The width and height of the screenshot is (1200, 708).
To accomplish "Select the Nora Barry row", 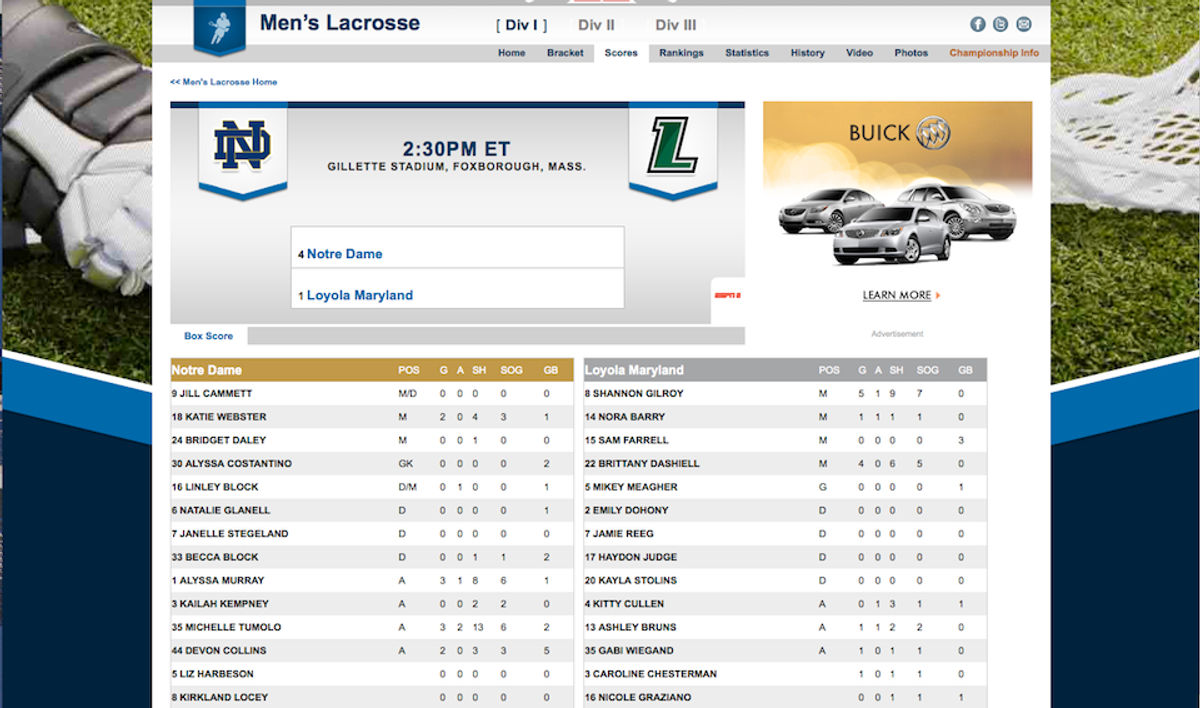I will pyautogui.click(x=785, y=417).
